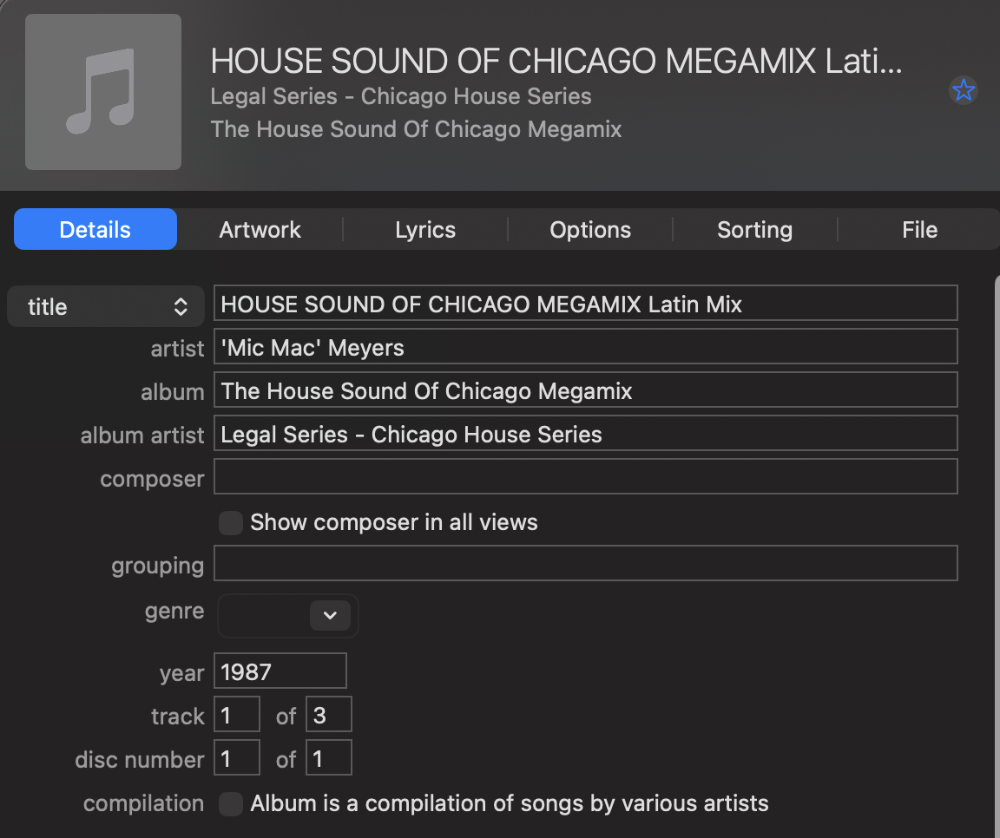Click the vertical scrollbar at right edge

coord(997,555)
